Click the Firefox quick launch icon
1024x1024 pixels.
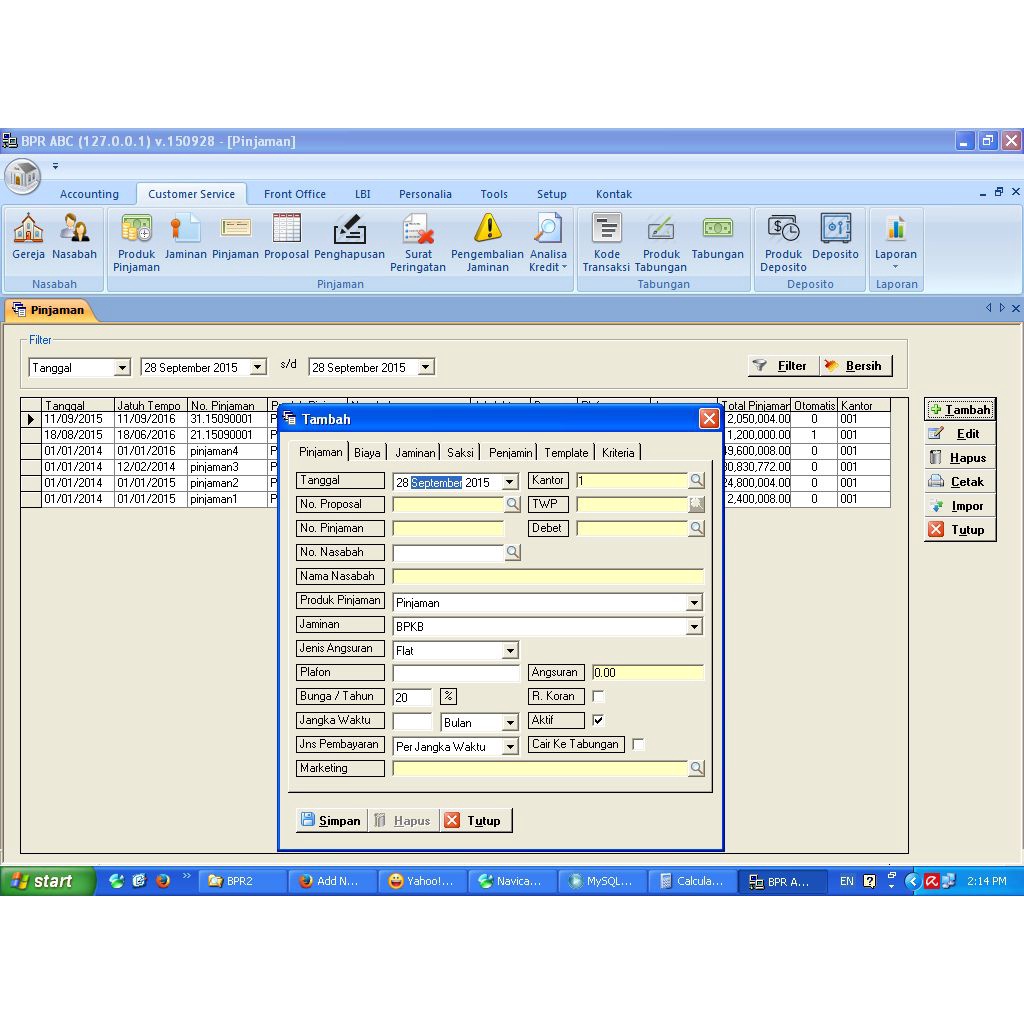point(163,881)
